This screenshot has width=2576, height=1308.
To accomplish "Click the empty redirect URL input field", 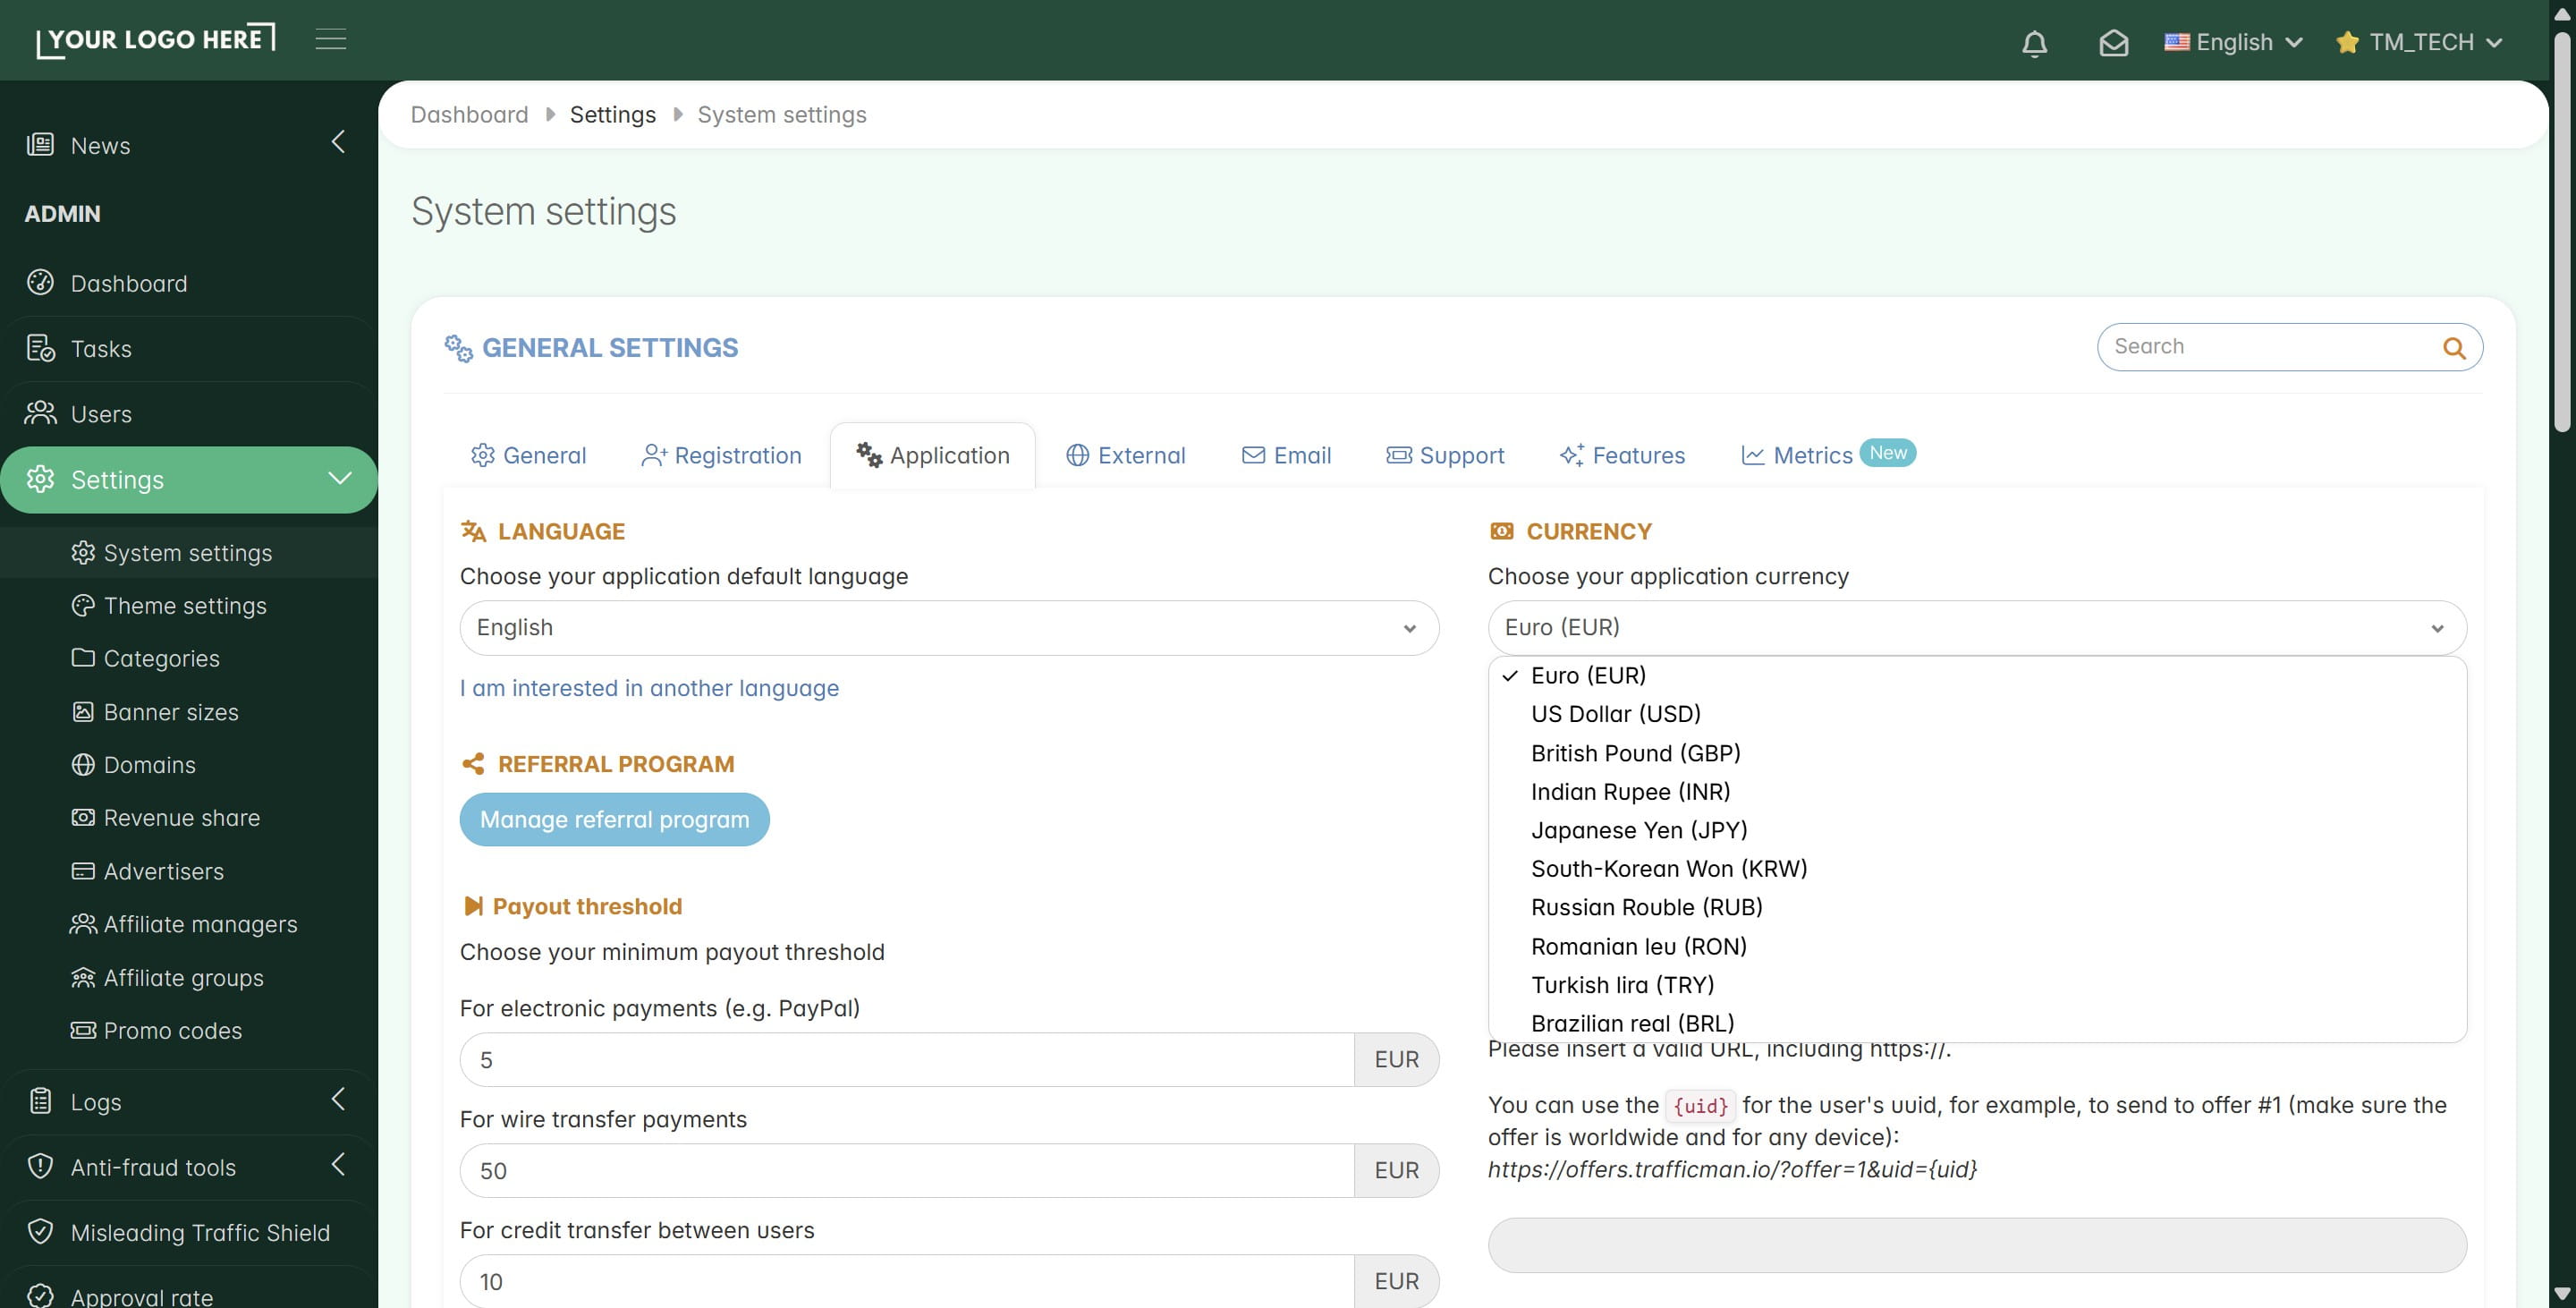I will tap(1977, 1245).
